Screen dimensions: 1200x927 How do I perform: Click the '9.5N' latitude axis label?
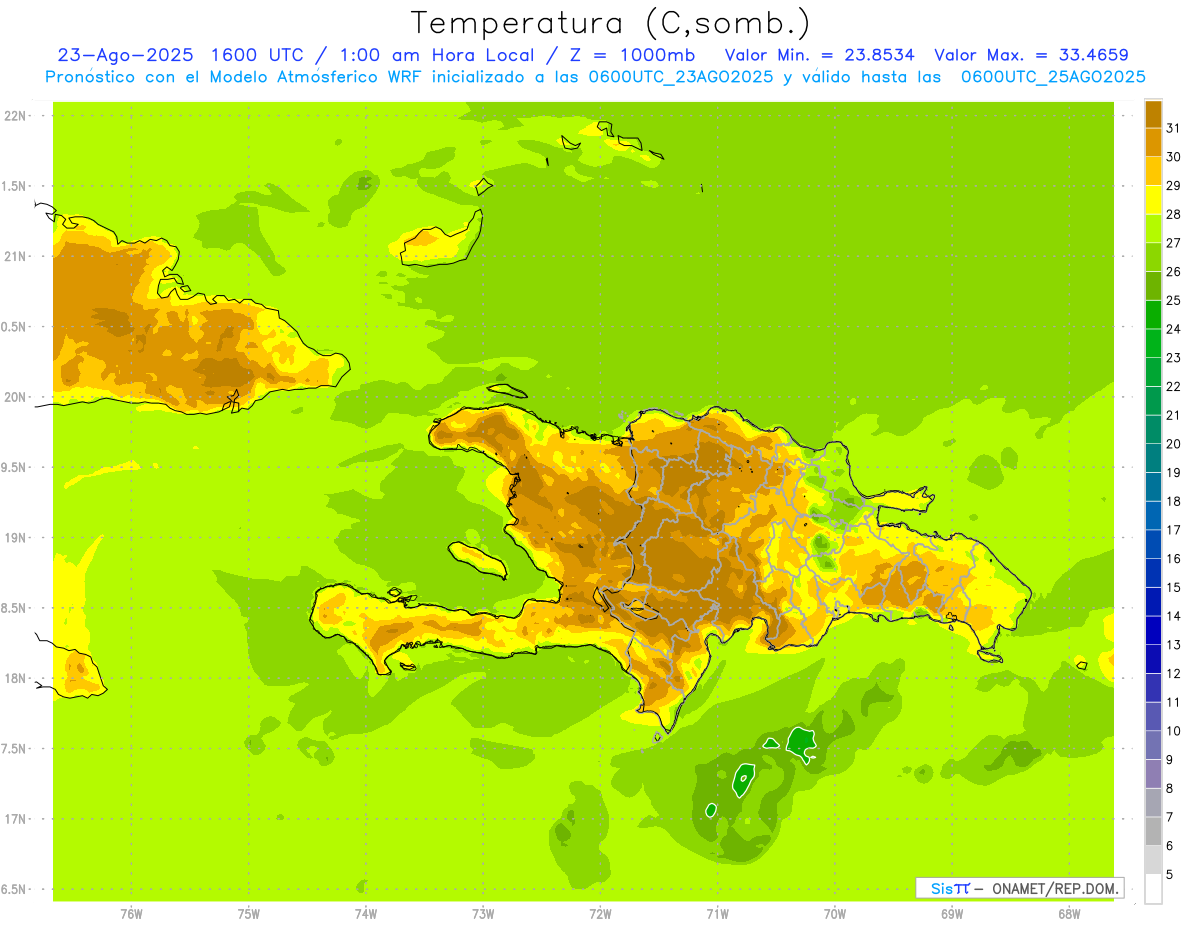15,467
